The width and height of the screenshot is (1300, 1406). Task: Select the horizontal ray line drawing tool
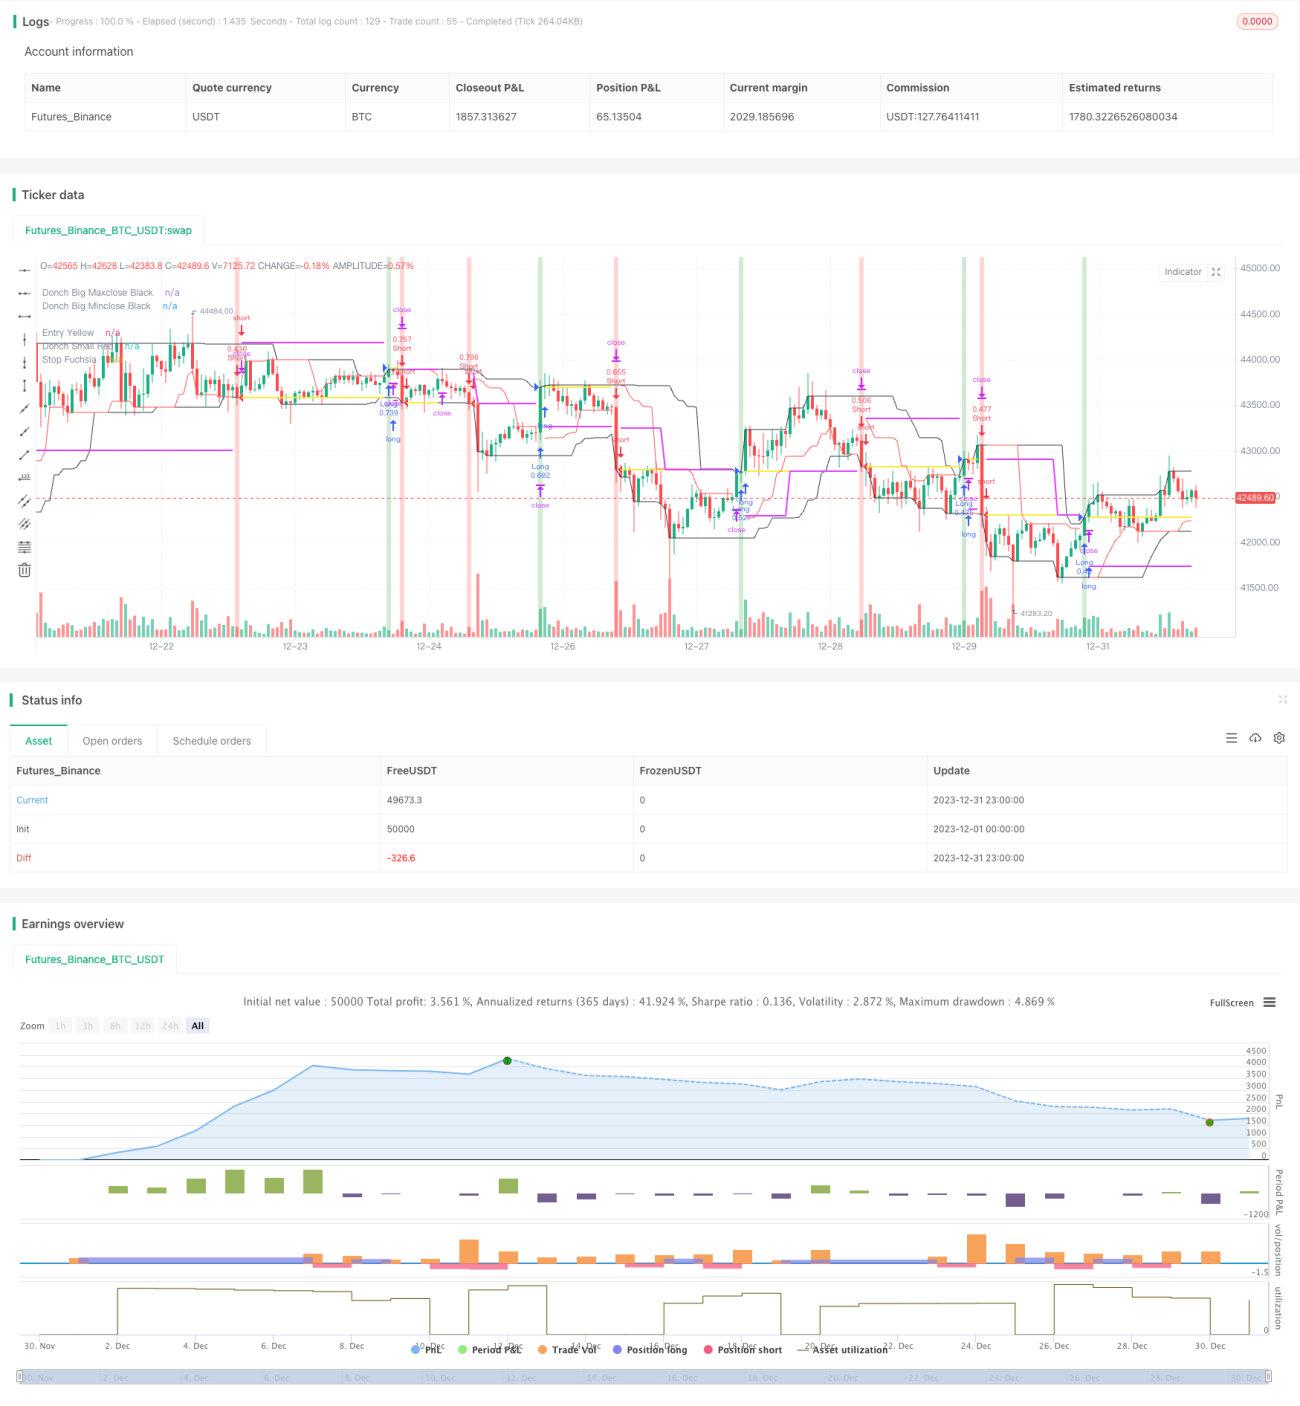coord(24,293)
